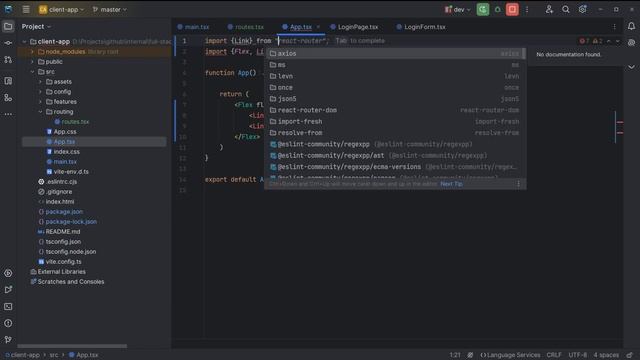Screen dimensions: 640x360
Task: Open IDE settings gear
Action: [x=582, y=9]
